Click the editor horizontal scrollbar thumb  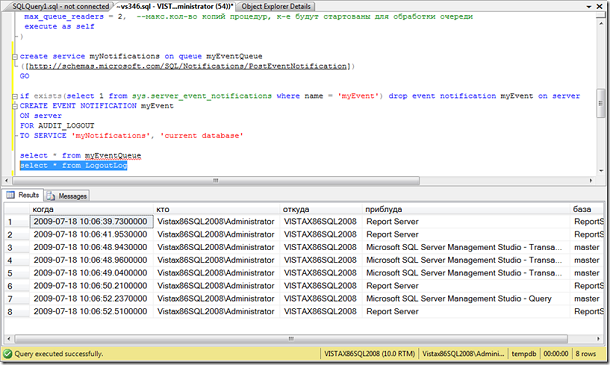(x=216, y=181)
